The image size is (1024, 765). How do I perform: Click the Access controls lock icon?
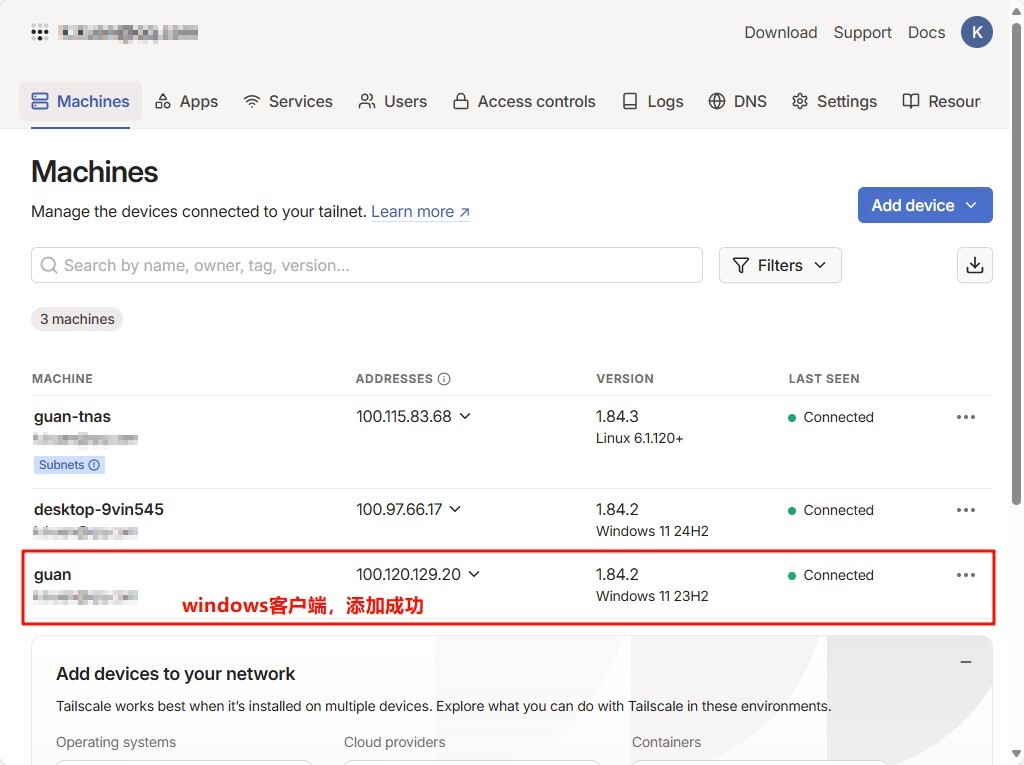[460, 101]
